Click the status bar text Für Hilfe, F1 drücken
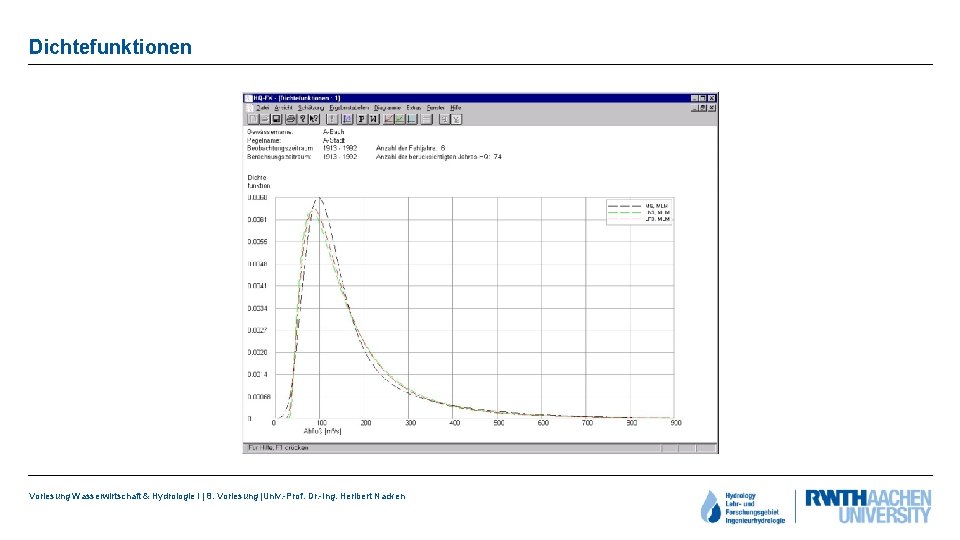The image size is (960, 540). tap(278, 448)
